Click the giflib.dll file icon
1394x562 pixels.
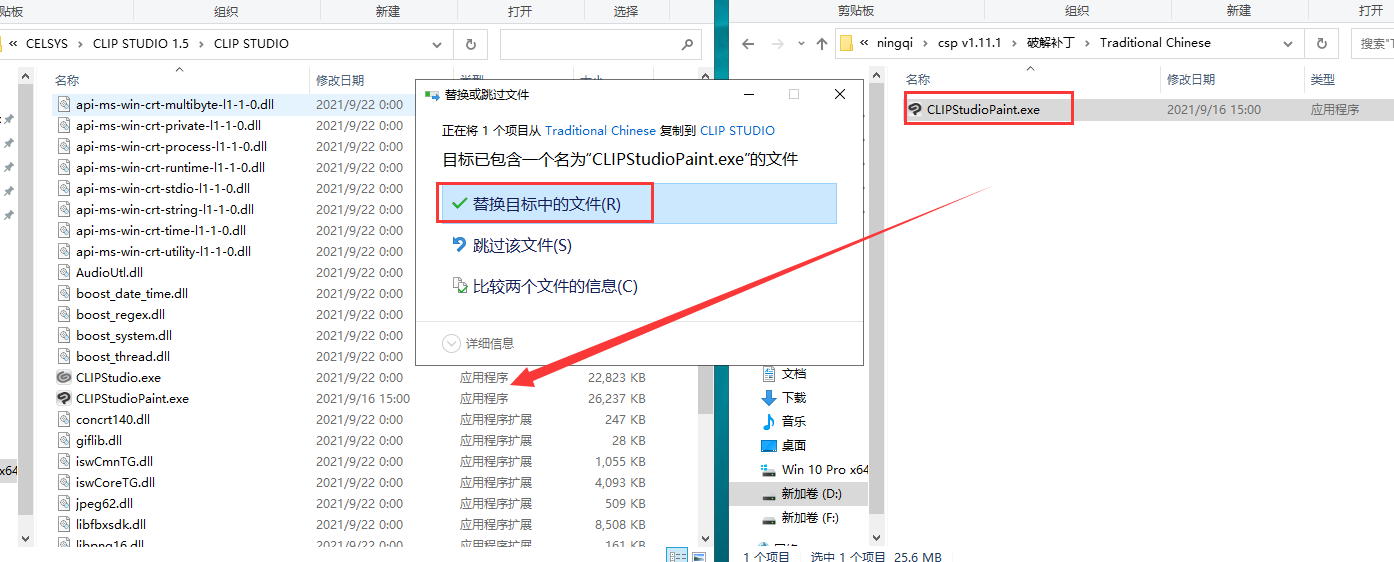(64, 440)
